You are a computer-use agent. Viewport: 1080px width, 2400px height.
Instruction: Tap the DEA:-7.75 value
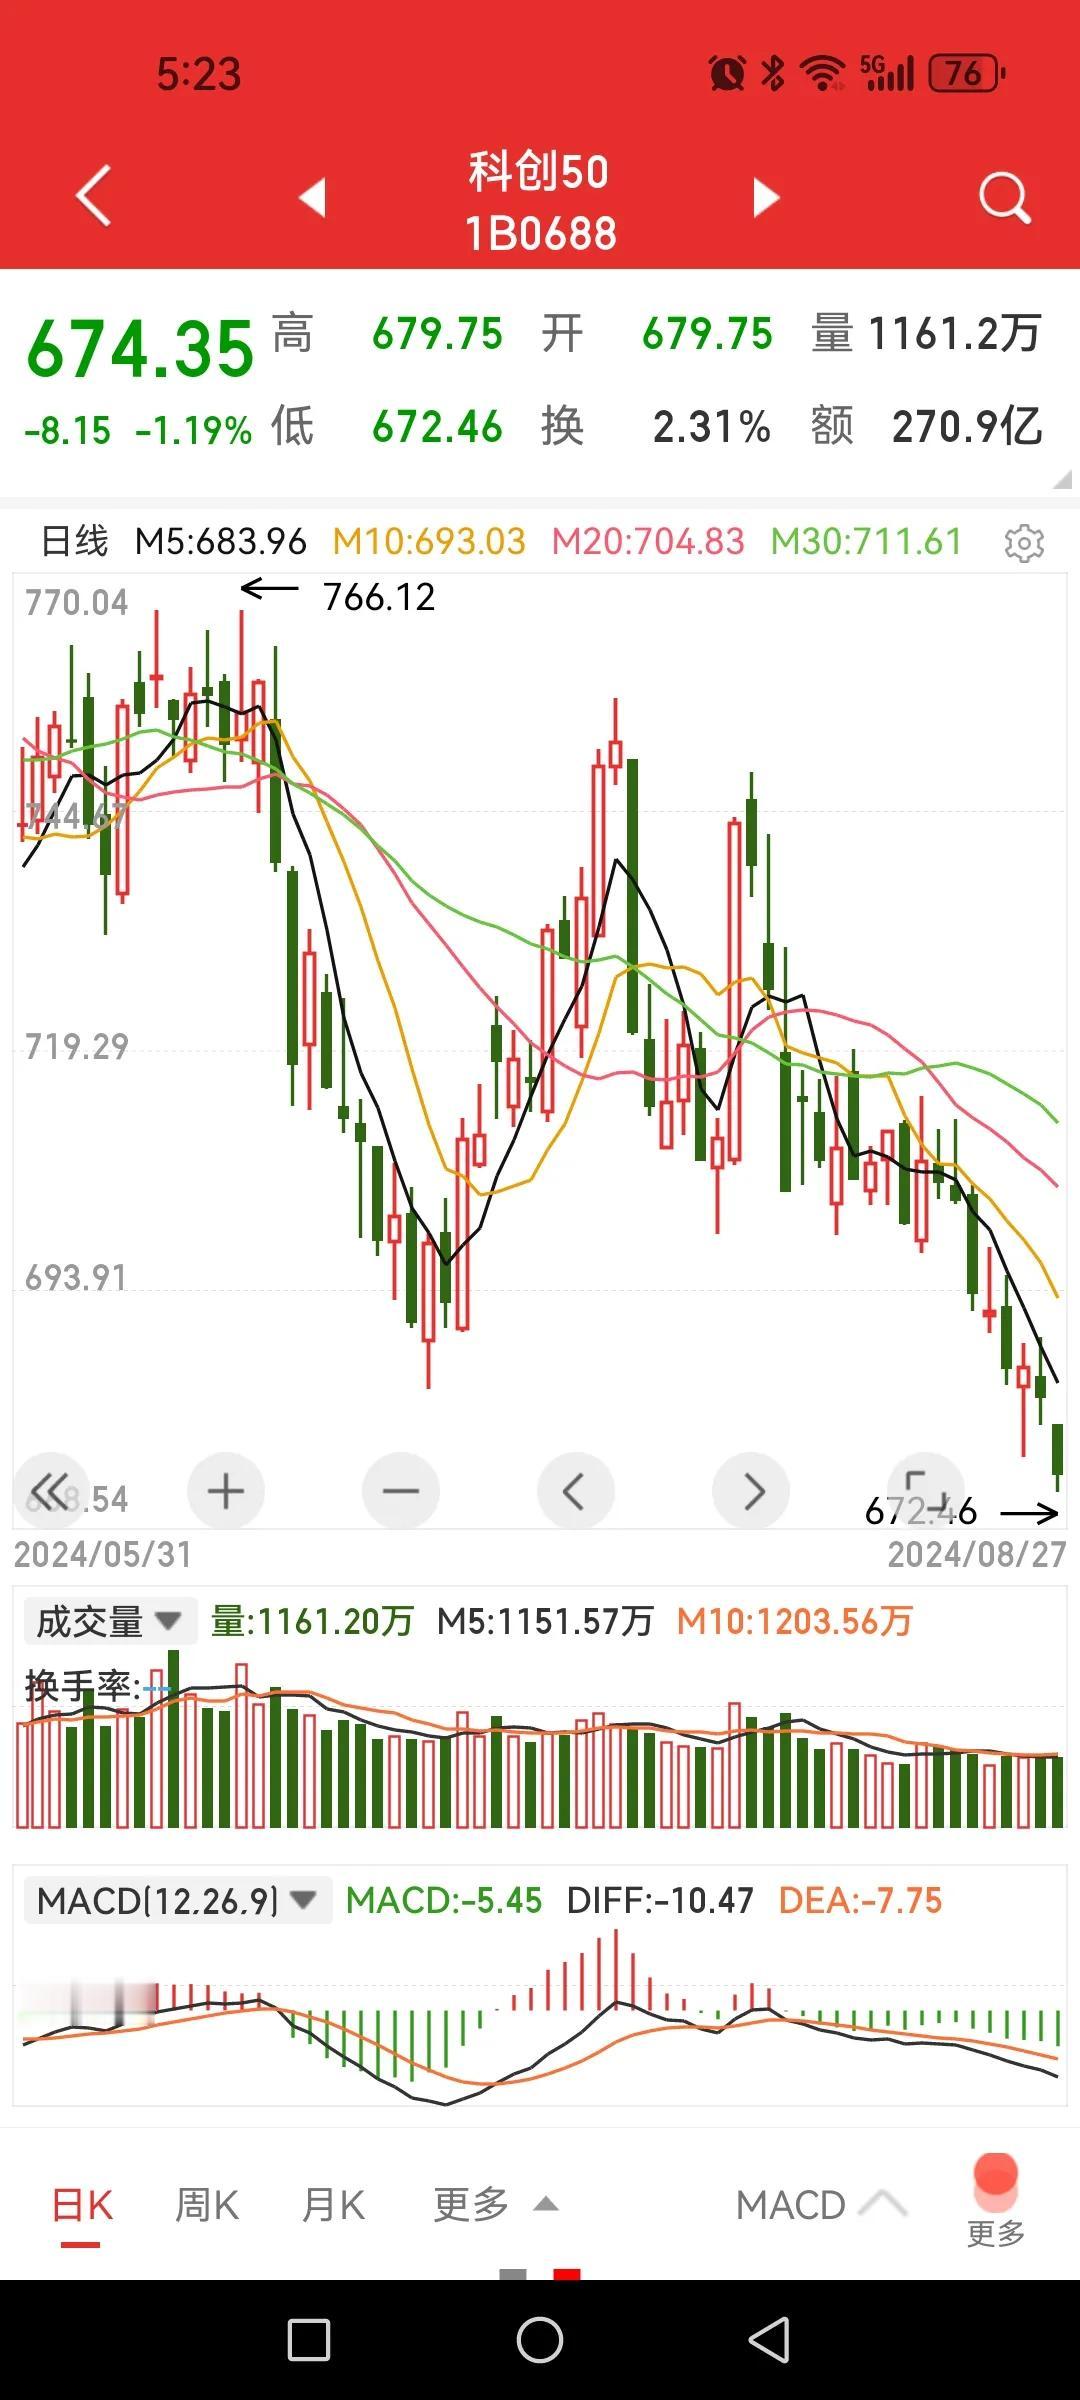(860, 1900)
